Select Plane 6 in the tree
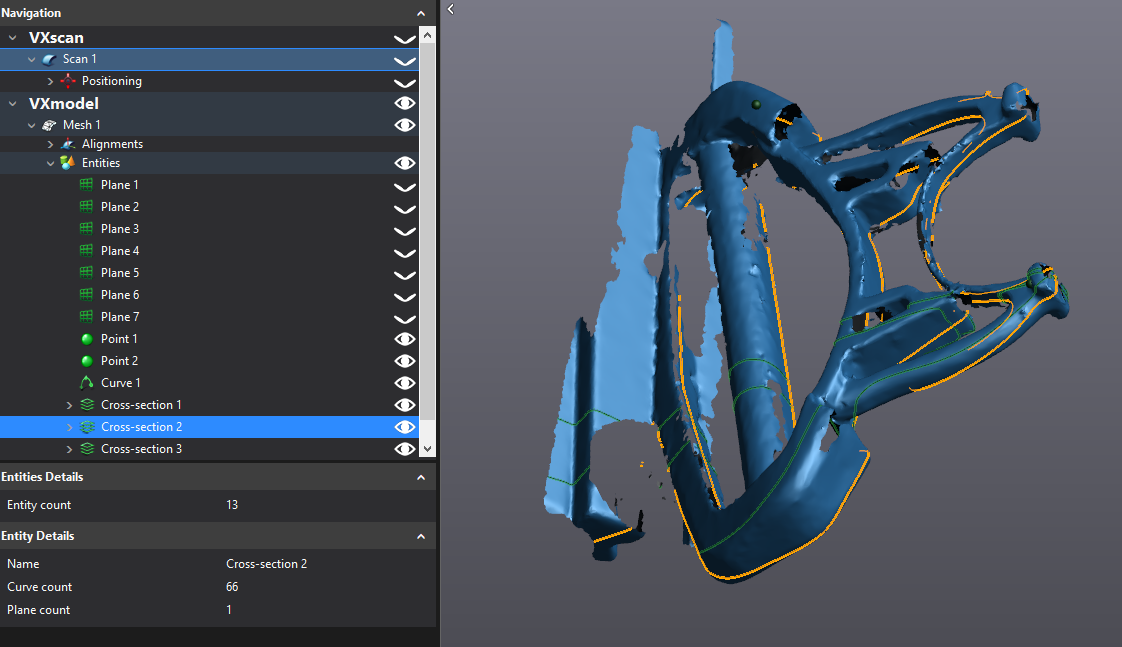This screenshot has height=647, width=1122. [x=119, y=295]
